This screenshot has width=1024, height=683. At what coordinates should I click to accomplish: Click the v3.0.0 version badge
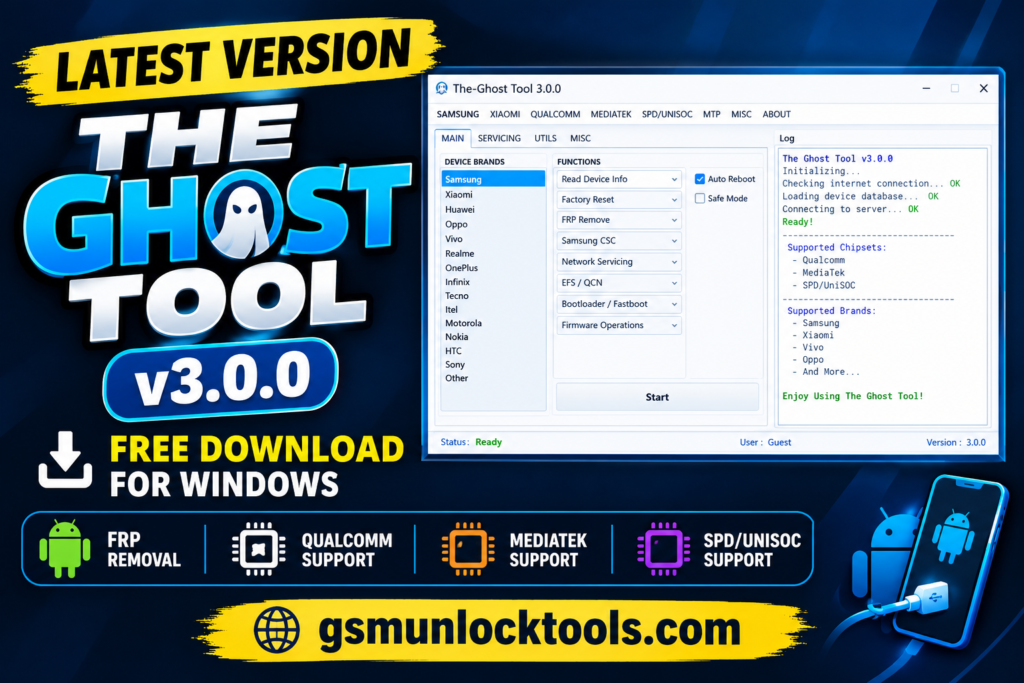[x=221, y=380]
